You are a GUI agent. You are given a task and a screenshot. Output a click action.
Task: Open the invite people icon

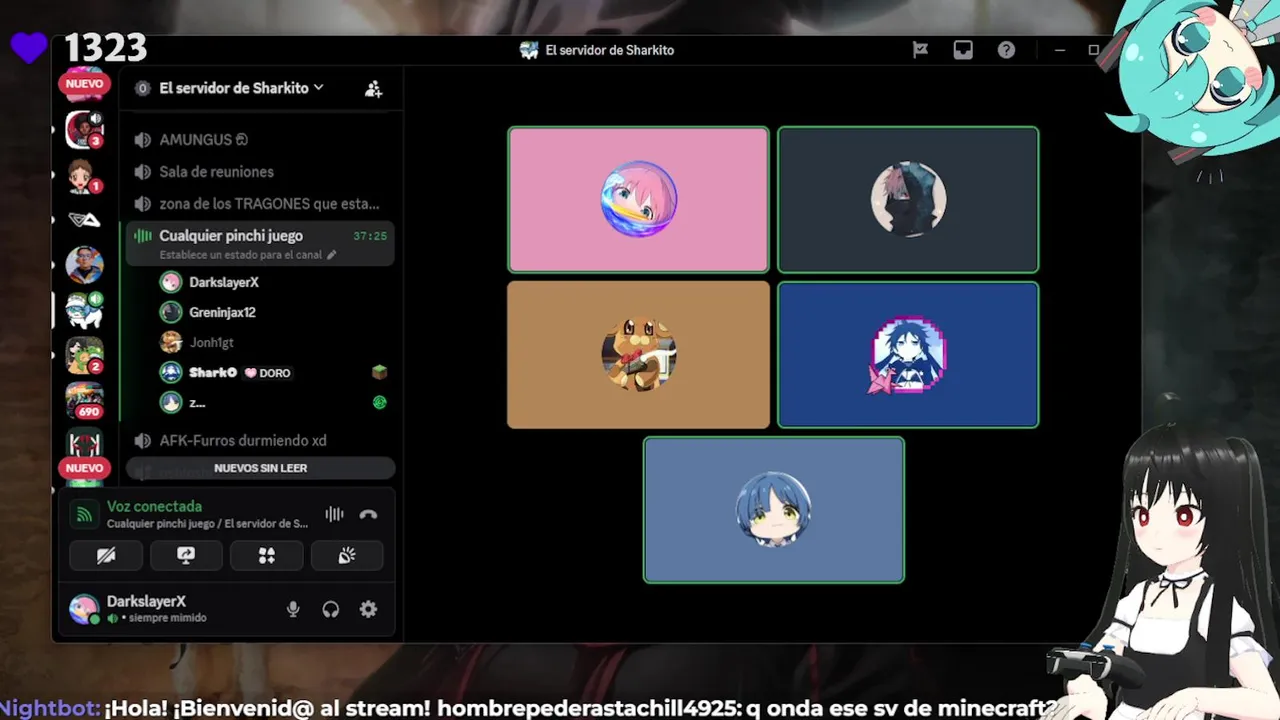[x=373, y=88]
